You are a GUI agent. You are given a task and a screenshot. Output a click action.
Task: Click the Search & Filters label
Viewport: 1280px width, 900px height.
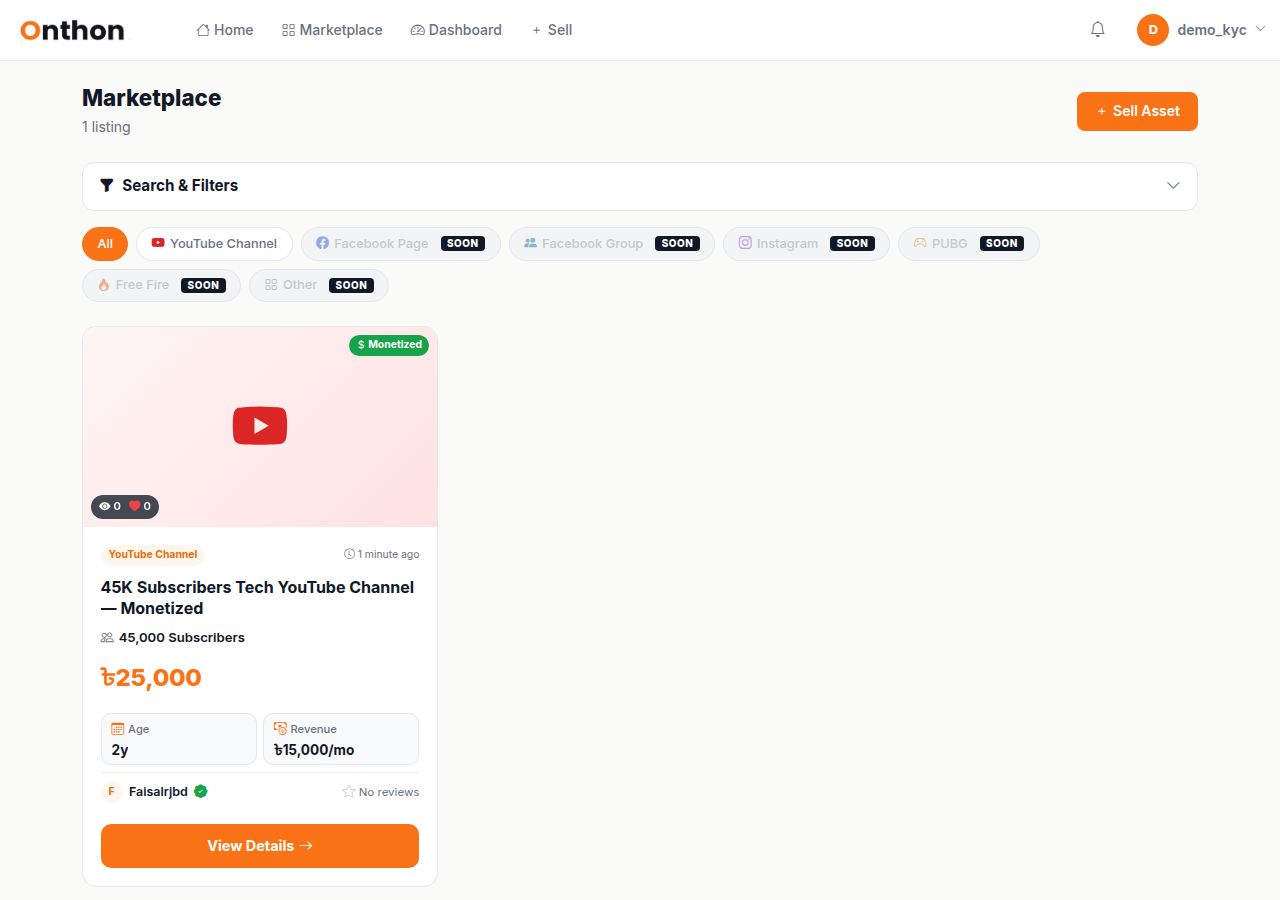pyautogui.click(x=180, y=185)
